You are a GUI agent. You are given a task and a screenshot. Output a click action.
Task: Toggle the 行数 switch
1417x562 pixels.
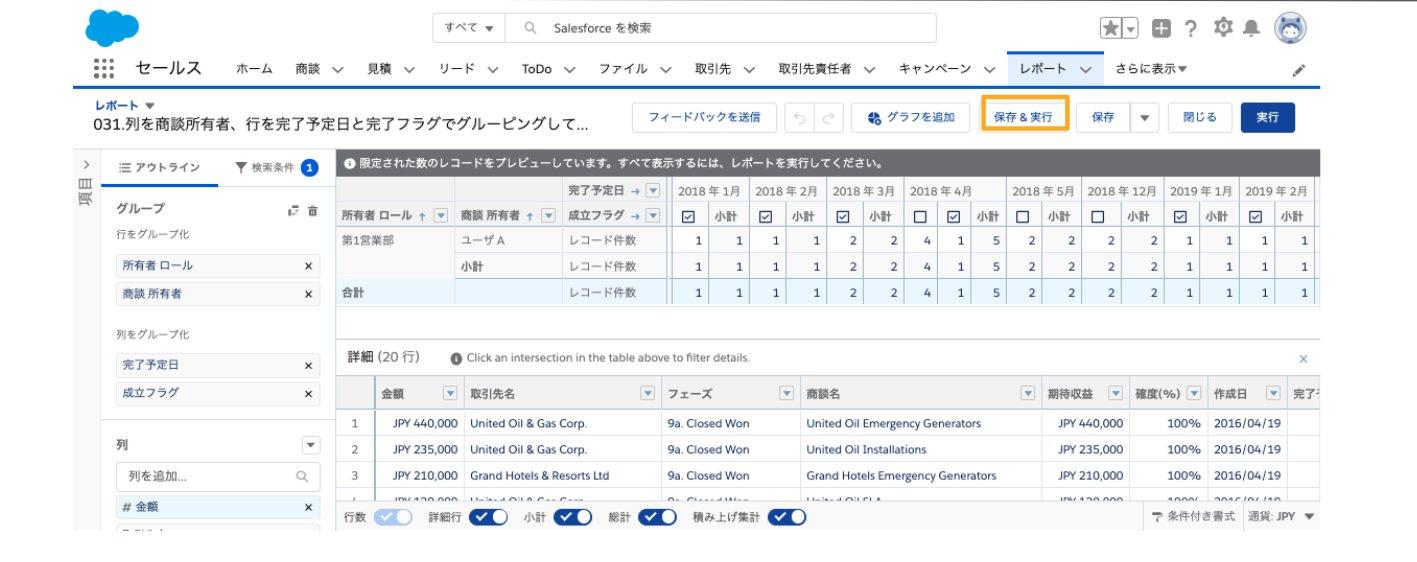tap(393, 517)
